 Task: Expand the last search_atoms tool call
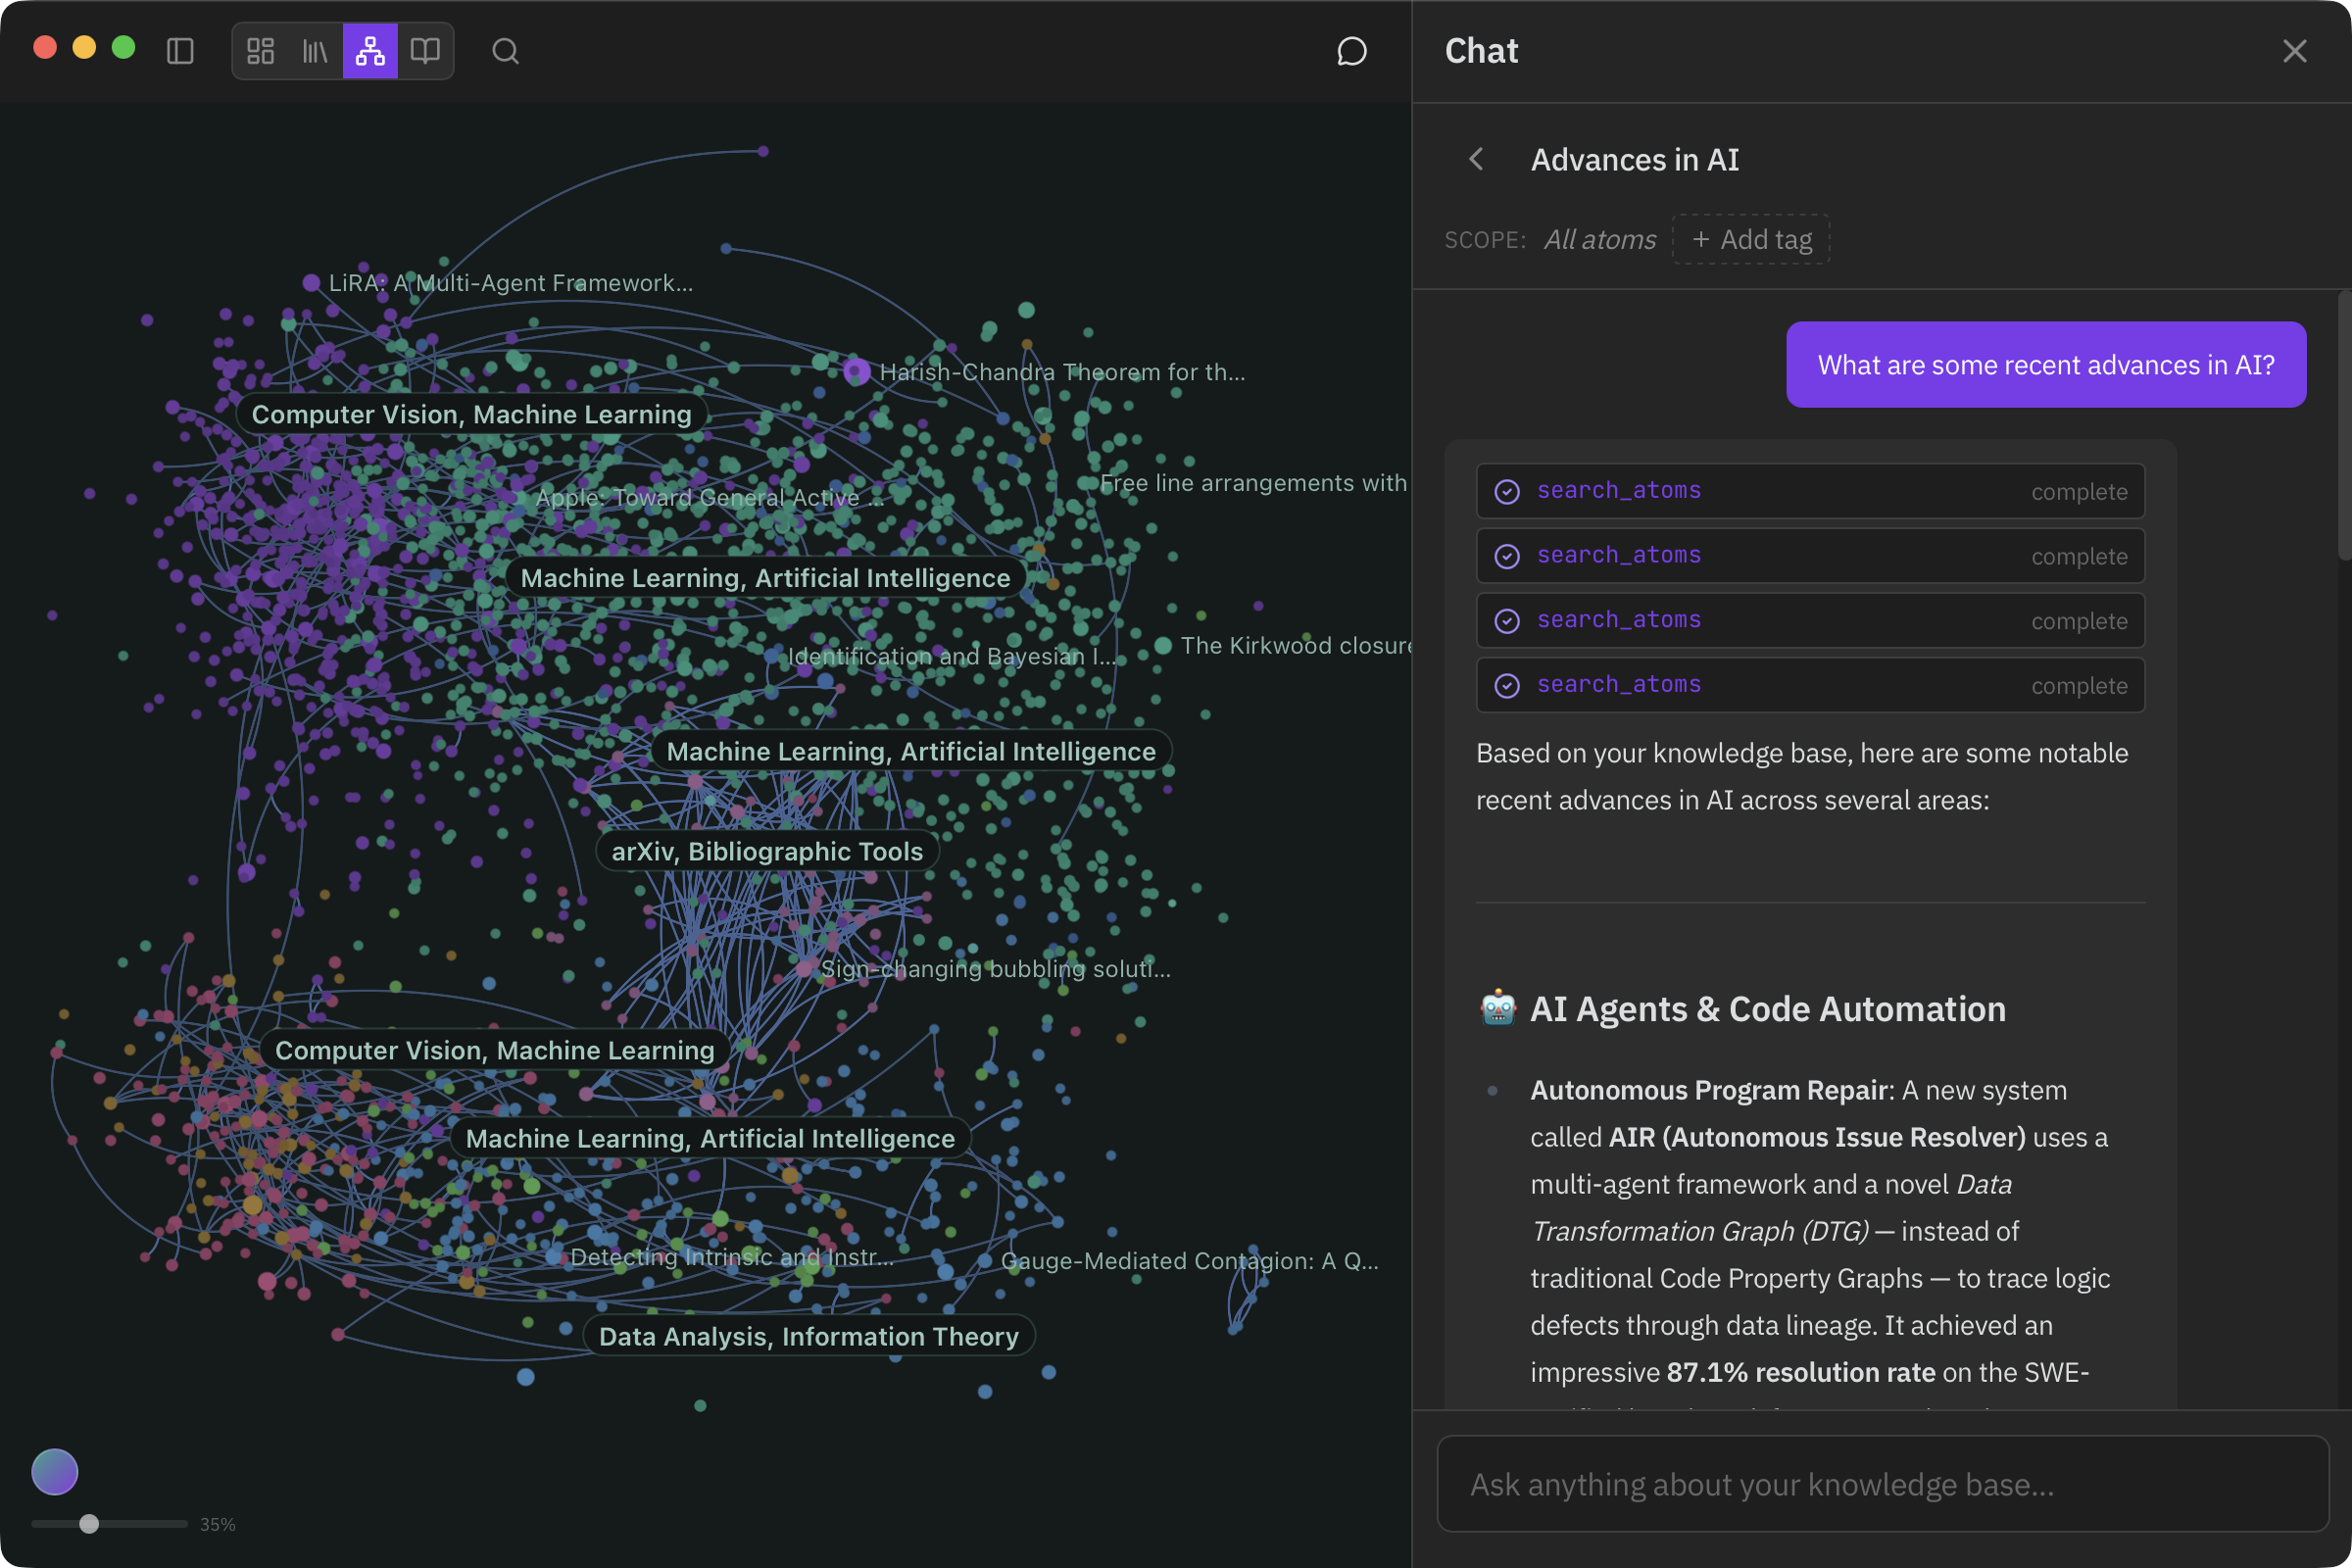[x=1810, y=684]
